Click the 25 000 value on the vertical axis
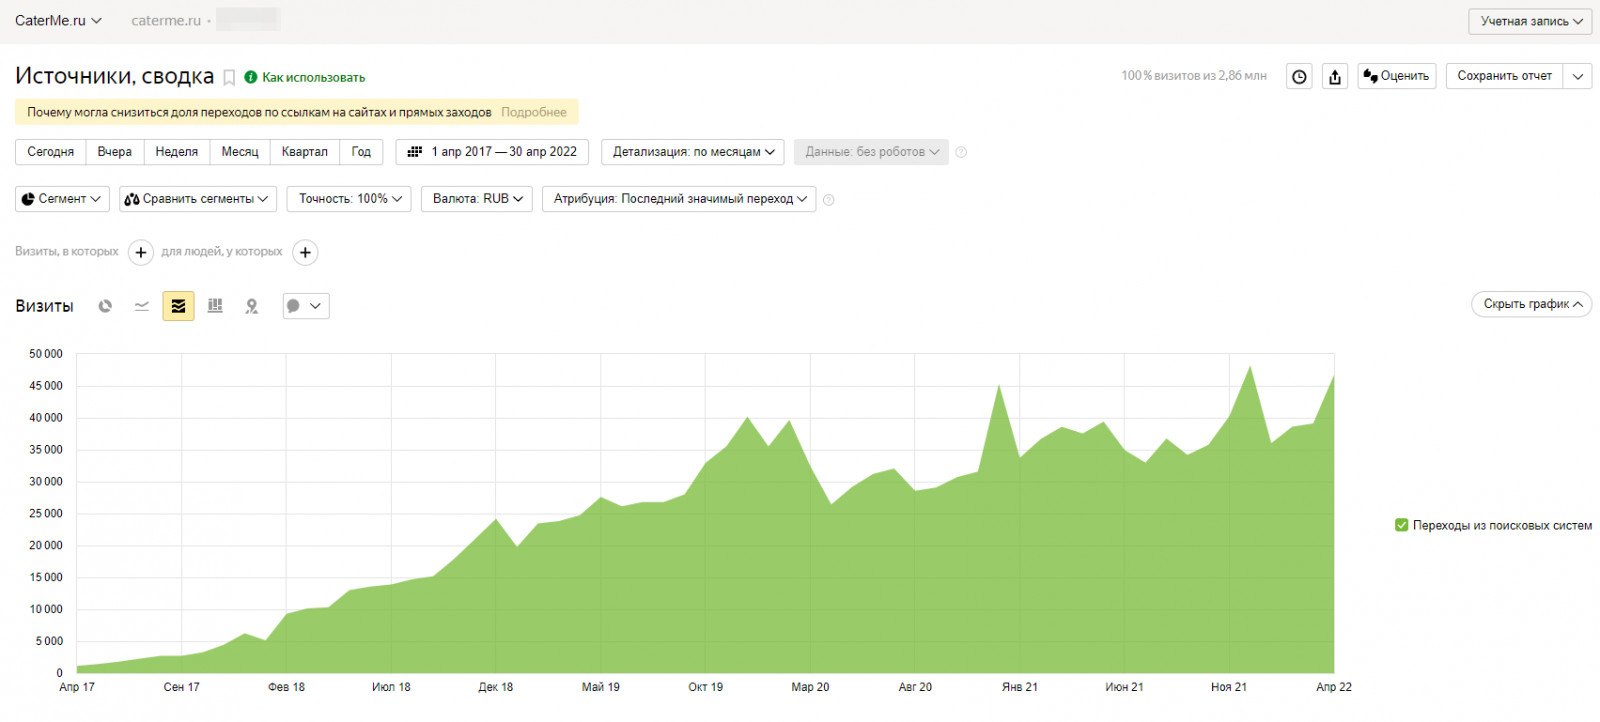The image size is (1600, 722). 46,514
